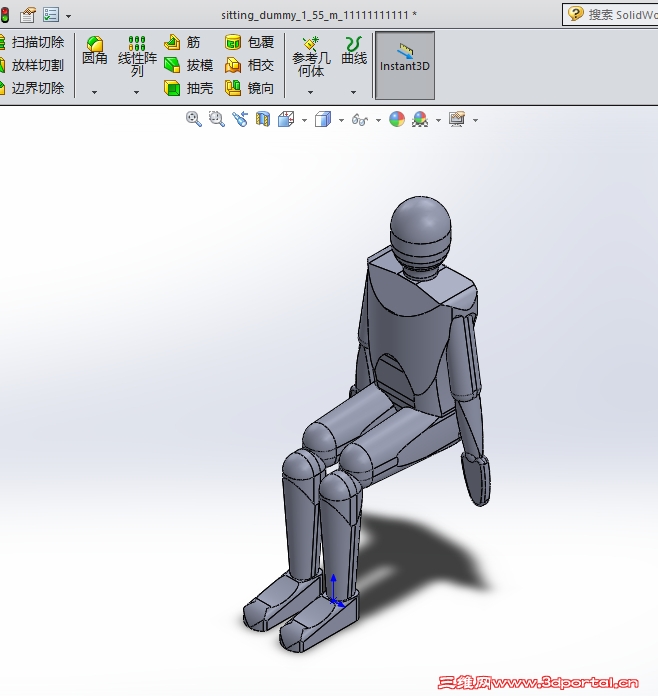Expand the Hide/Show Items dropdown arrow

tap(378, 120)
